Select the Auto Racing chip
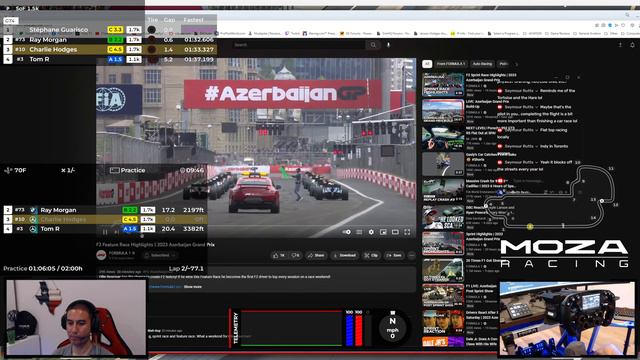Image resolution: width=640 pixels, height=360 pixels. tap(482, 64)
